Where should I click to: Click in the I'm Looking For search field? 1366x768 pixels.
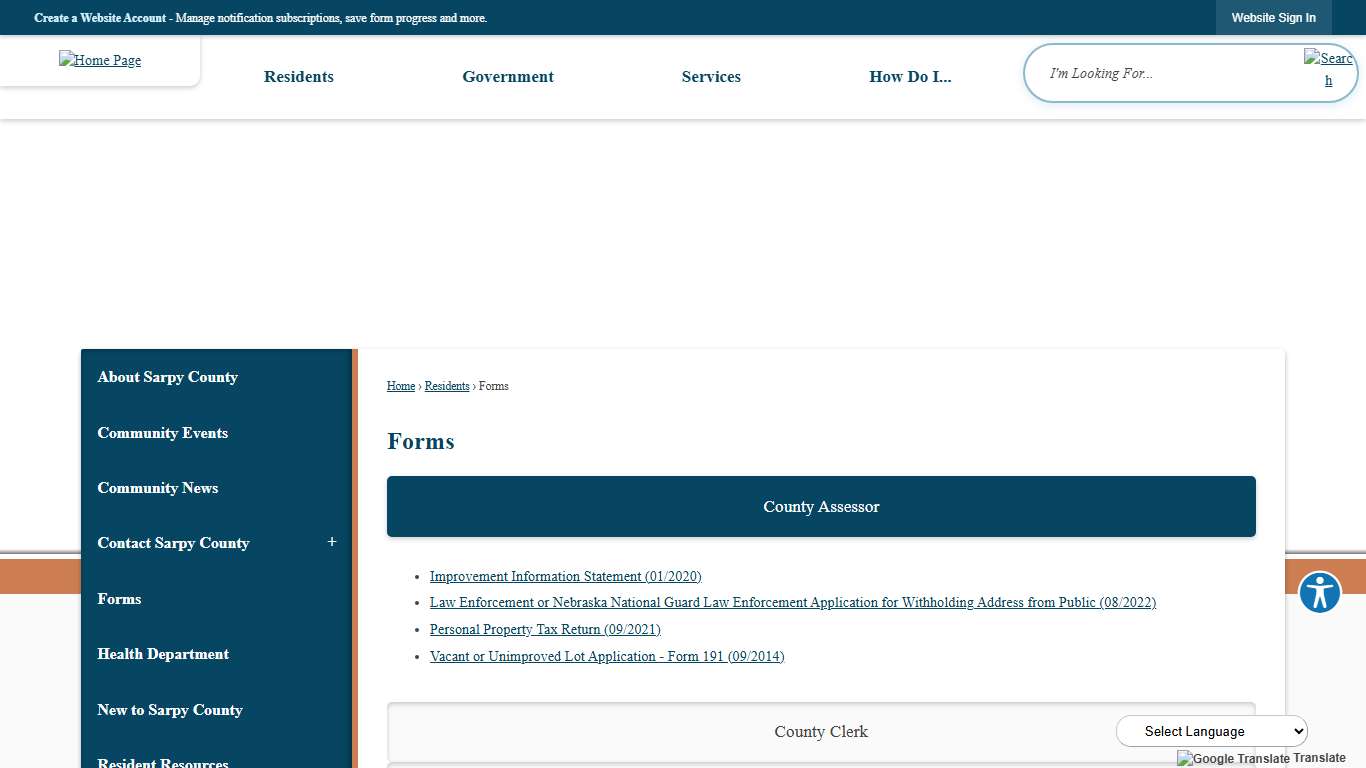click(x=1160, y=73)
